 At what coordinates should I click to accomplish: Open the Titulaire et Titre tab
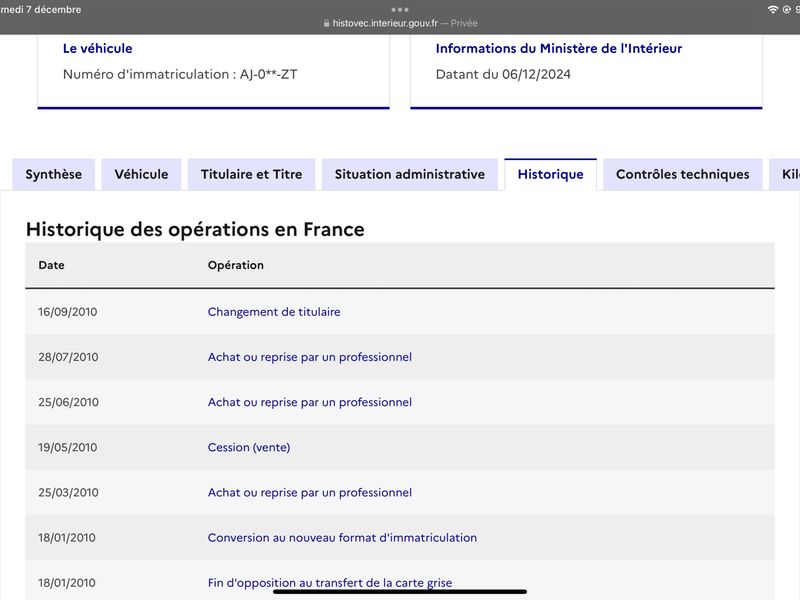252,174
